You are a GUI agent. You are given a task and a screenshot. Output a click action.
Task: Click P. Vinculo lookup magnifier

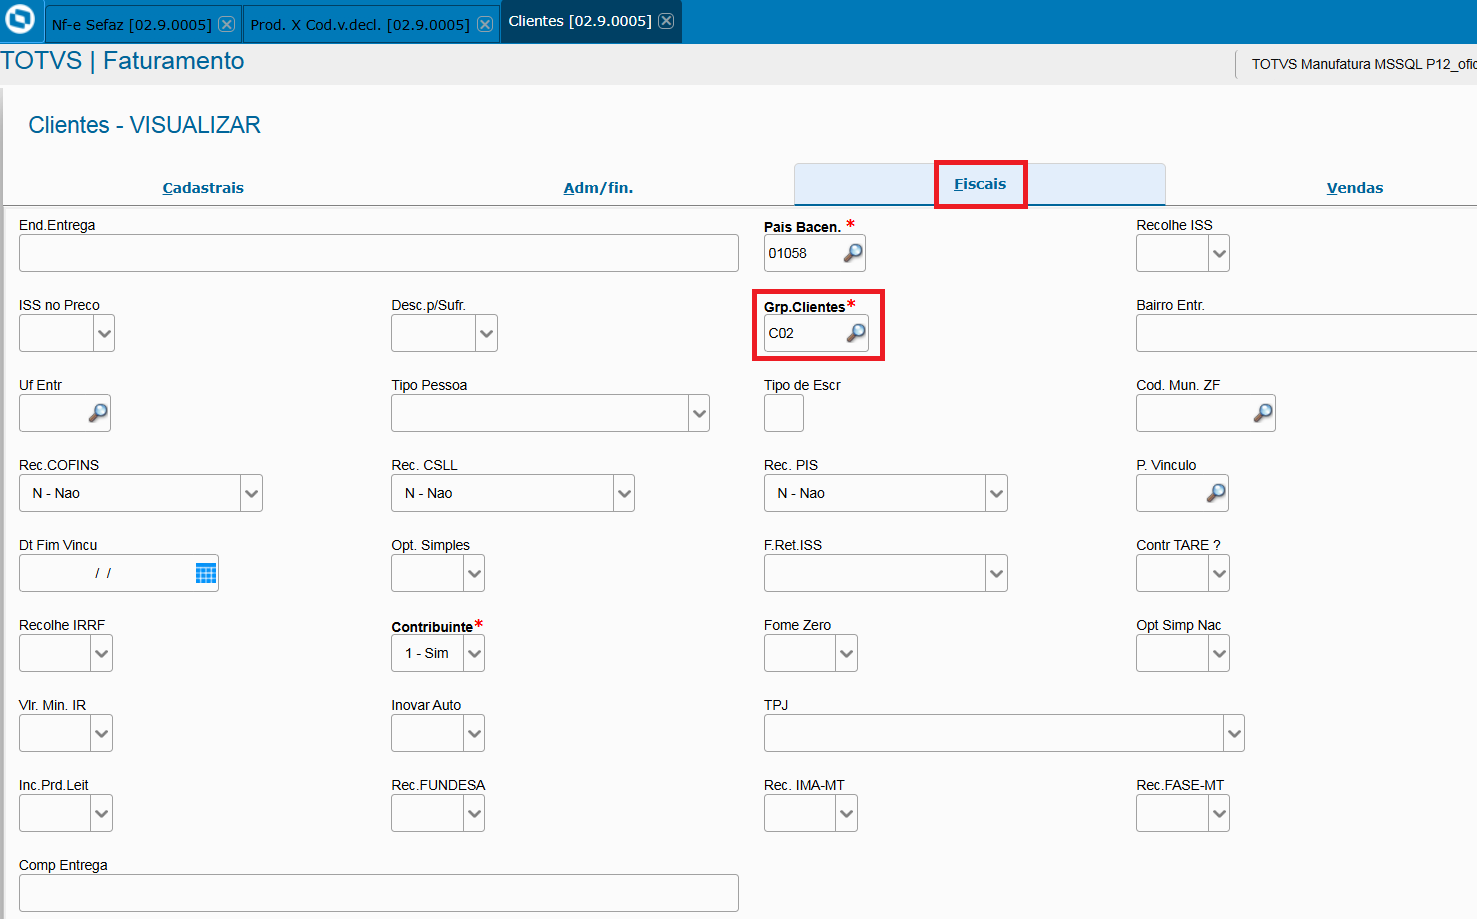pos(1216,493)
